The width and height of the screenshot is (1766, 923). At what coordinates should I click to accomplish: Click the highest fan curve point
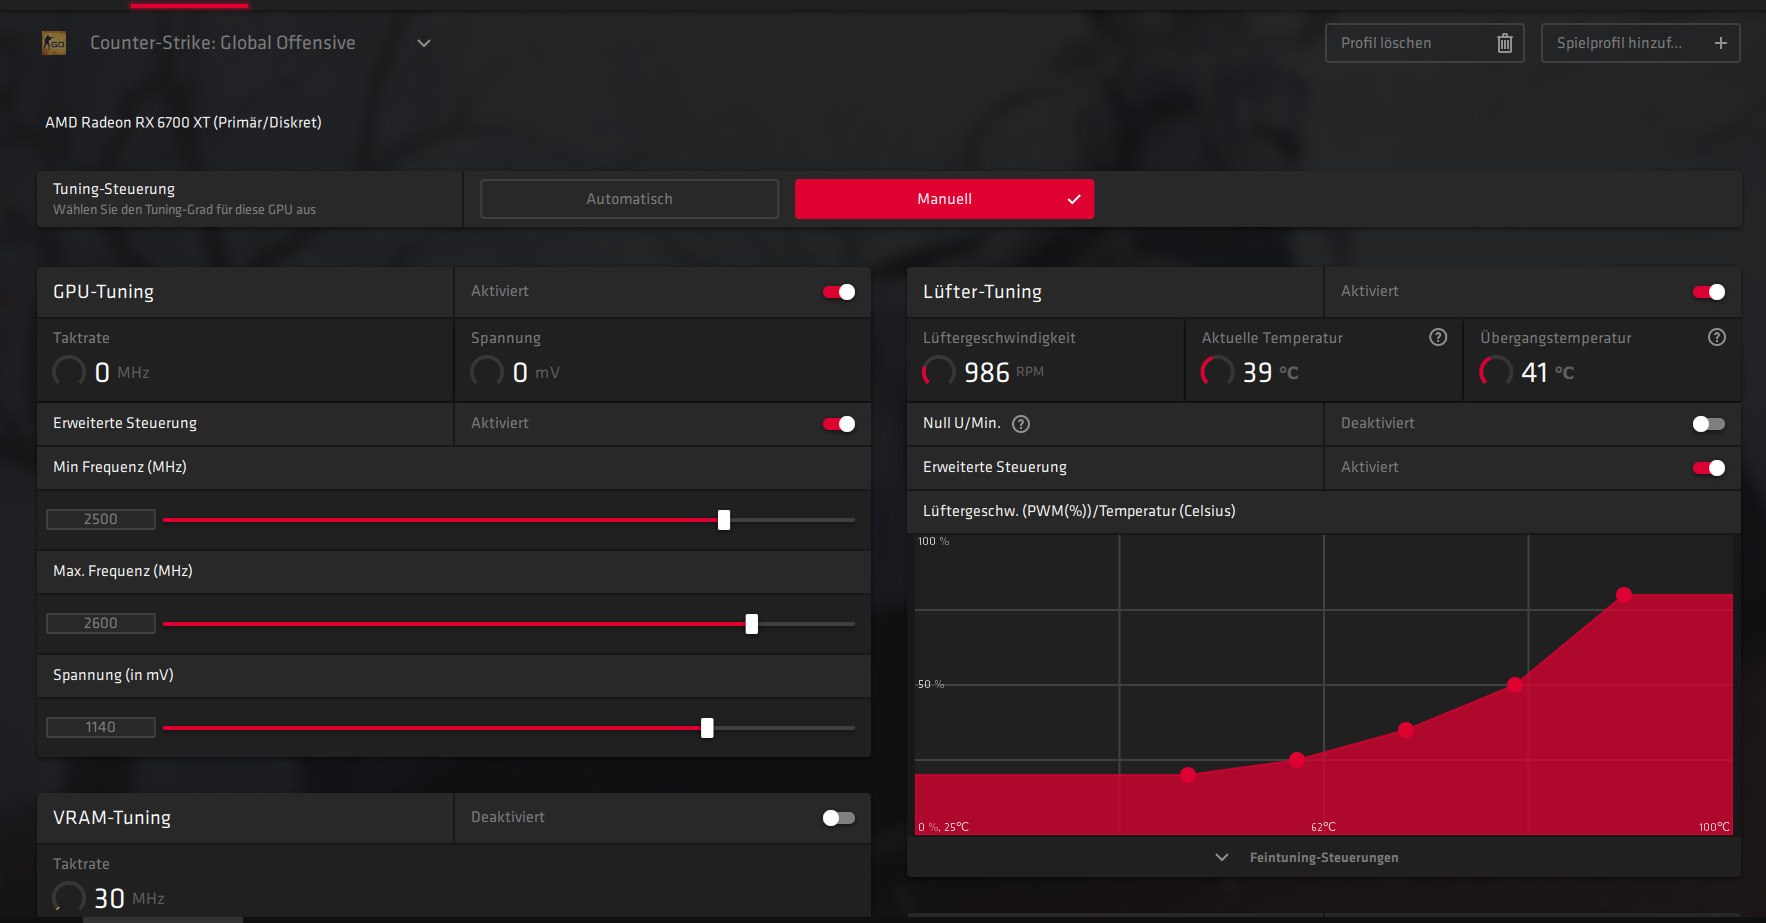1624,595
